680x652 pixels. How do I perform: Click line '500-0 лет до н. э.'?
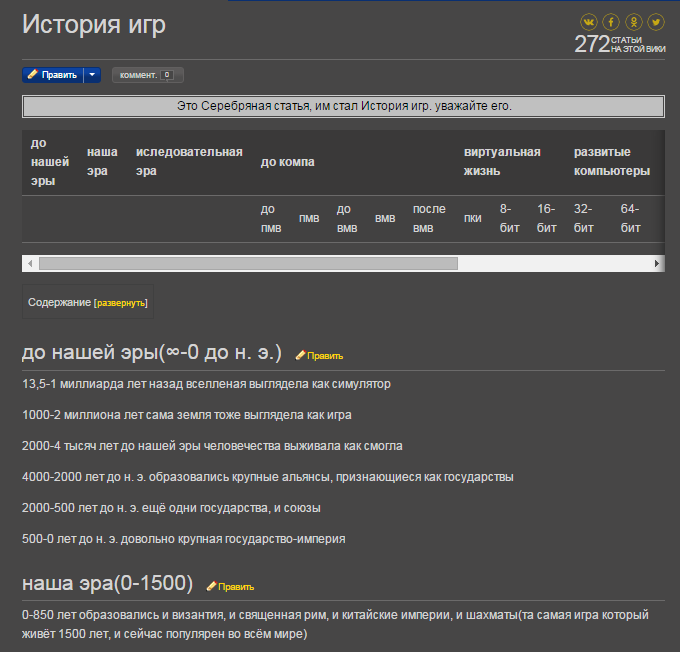coord(184,539)
